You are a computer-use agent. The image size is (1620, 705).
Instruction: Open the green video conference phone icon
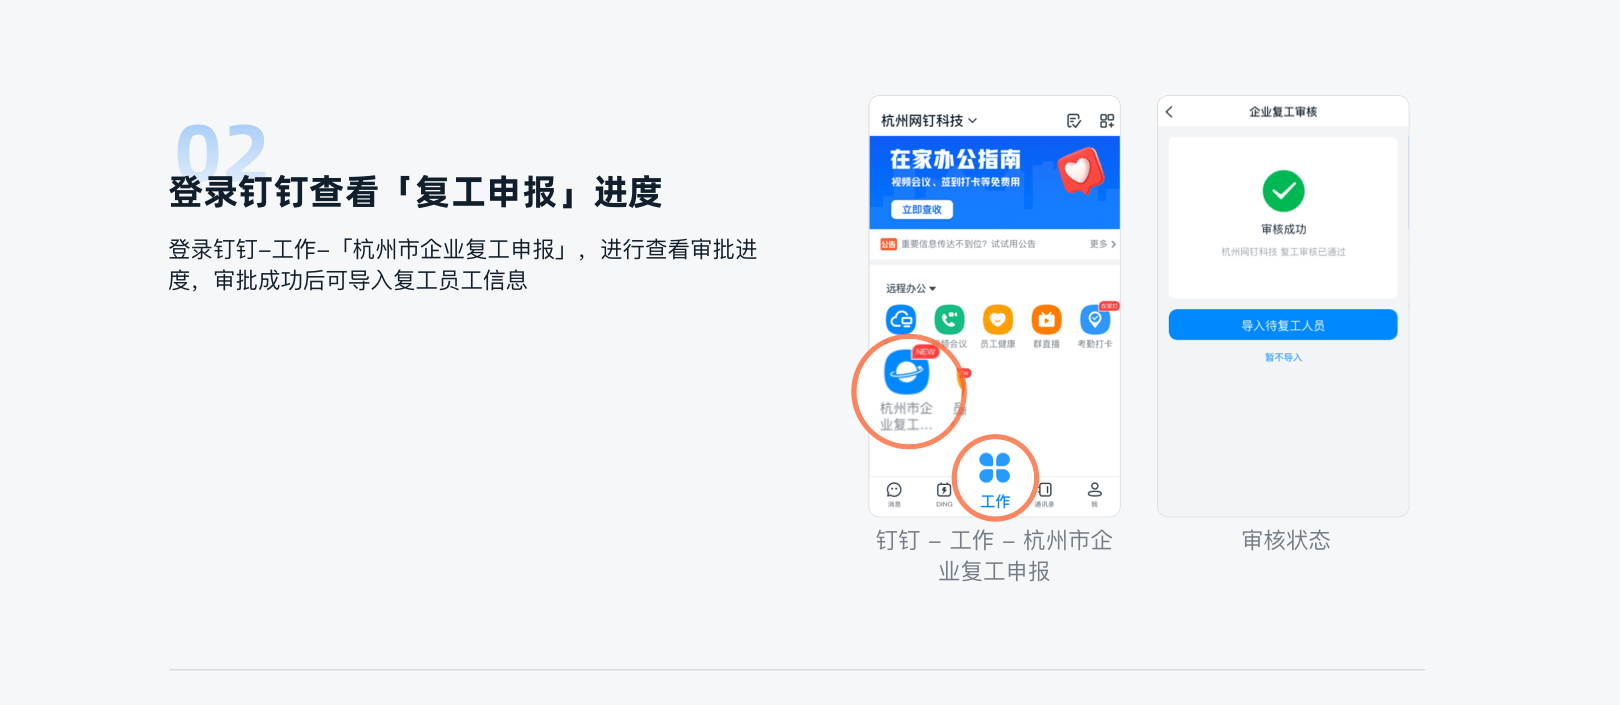(949, 320)
